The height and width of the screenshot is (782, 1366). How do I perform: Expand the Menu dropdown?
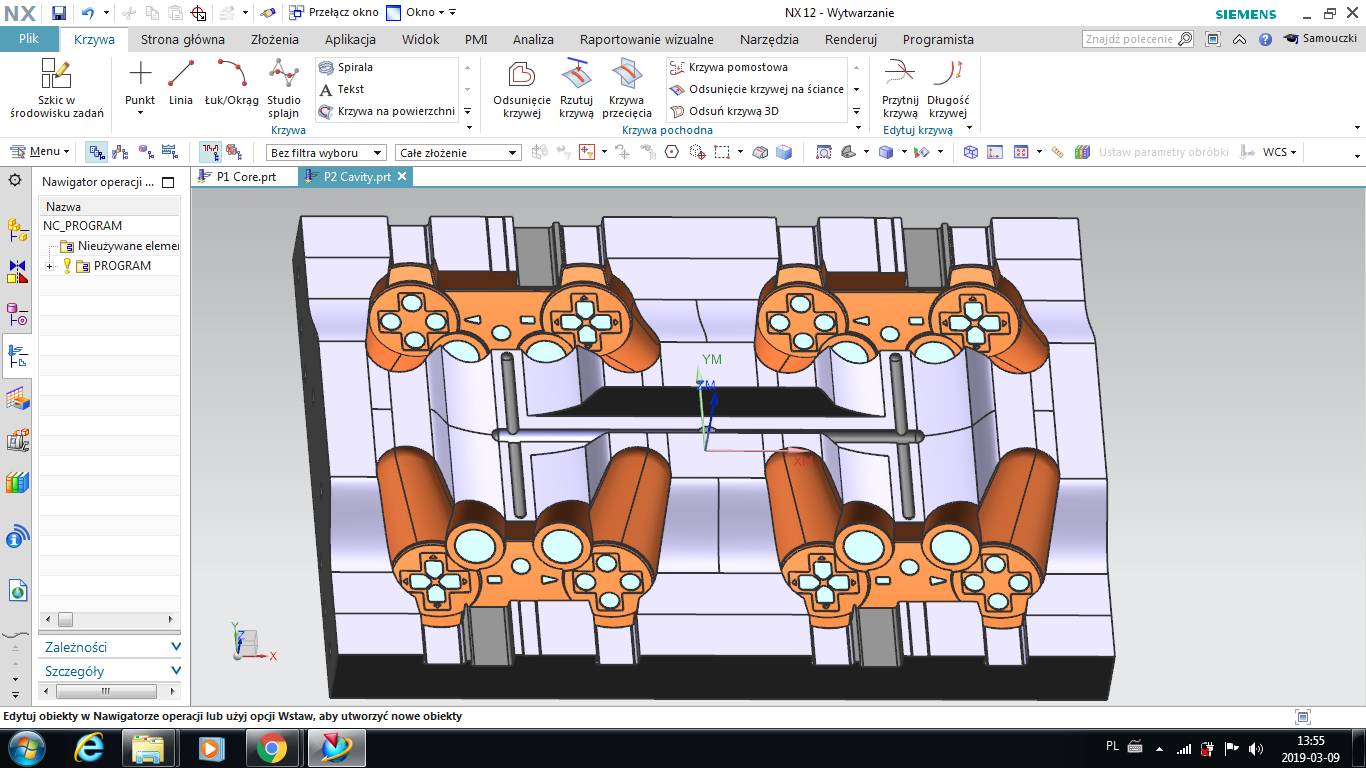click(40, 152)
